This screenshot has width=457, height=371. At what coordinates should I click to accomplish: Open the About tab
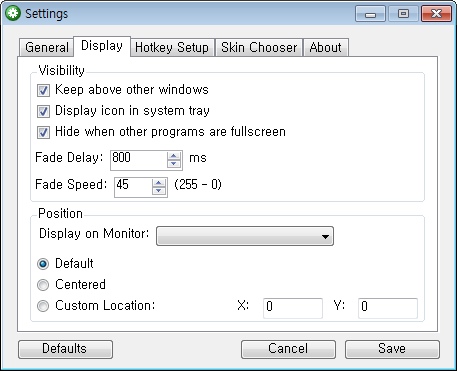click(x=326, y=47)
